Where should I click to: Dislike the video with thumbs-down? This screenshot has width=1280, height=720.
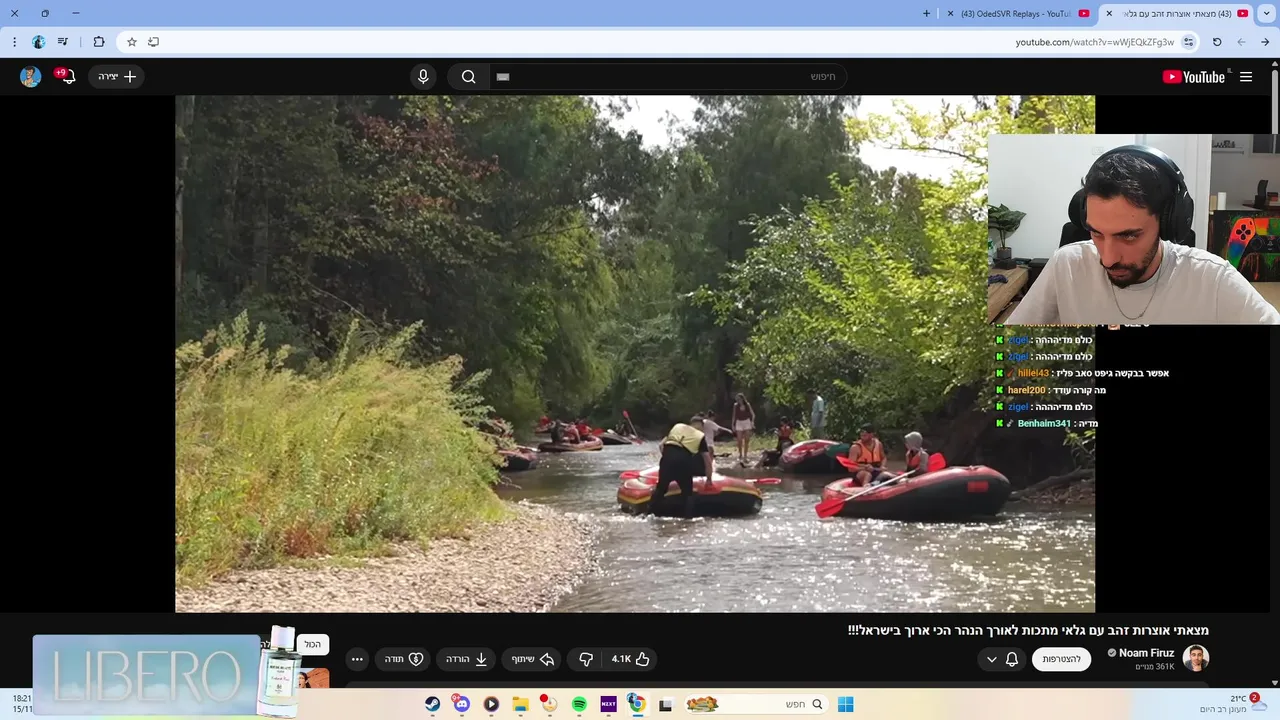tap(586, 659)
